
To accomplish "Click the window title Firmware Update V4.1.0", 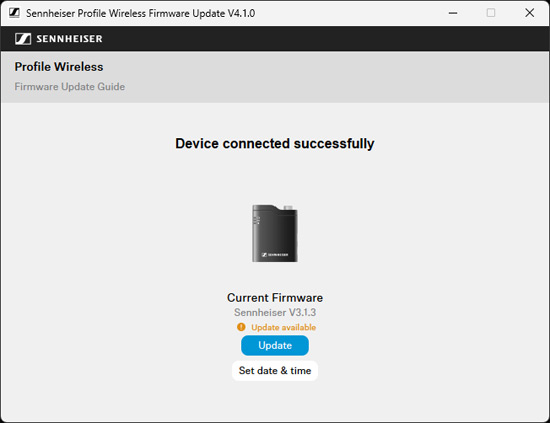I will point(140,13).
